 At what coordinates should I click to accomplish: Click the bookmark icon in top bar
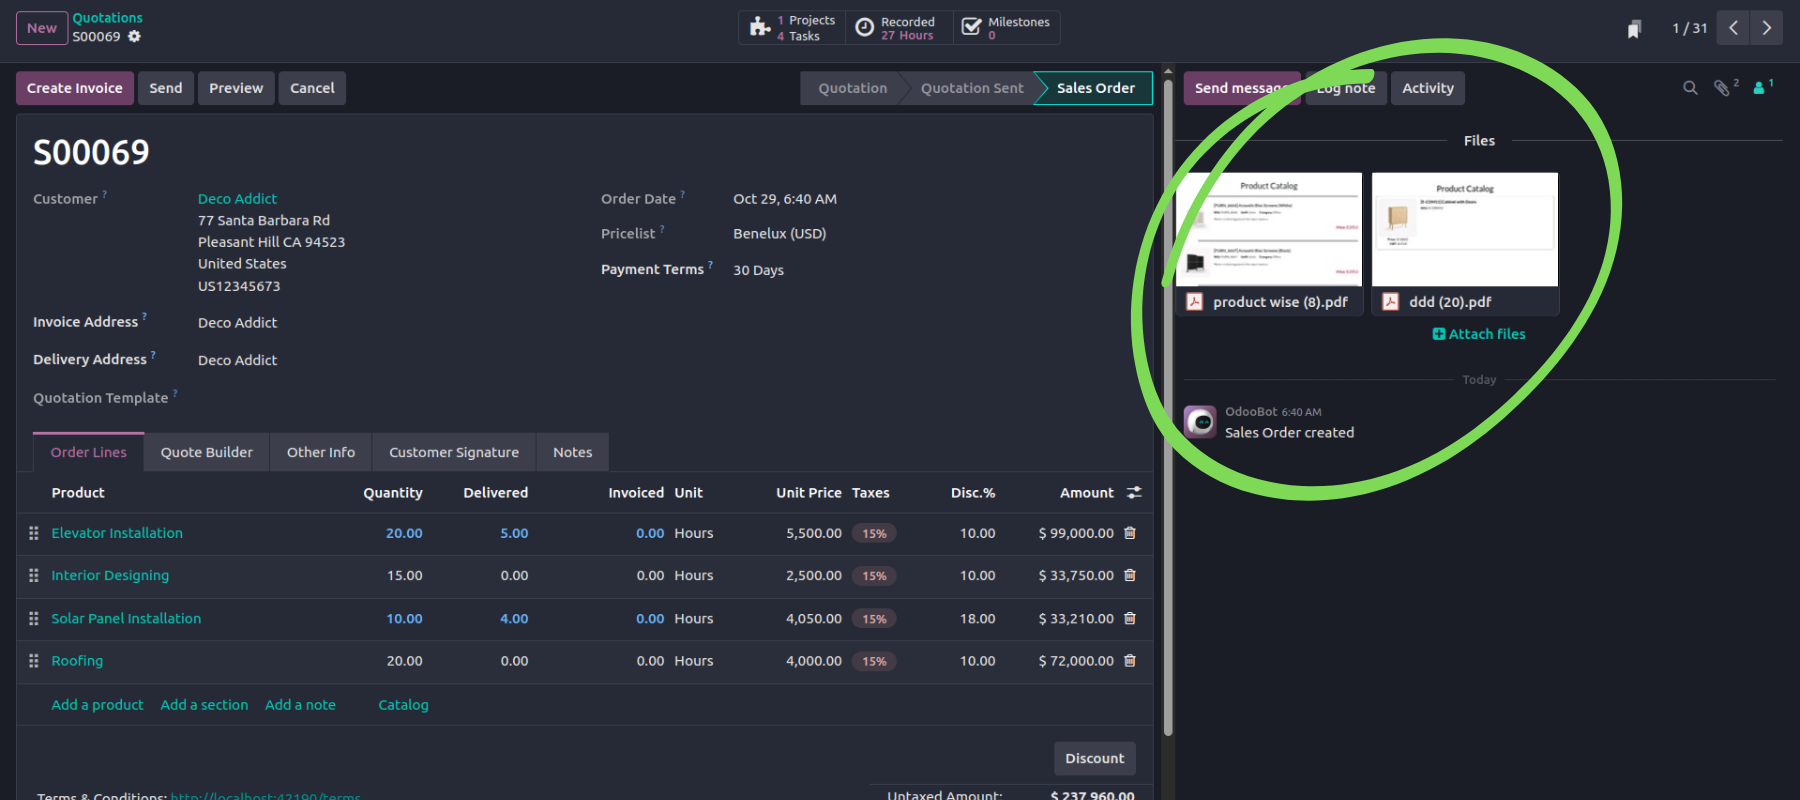coord(1634,29)
